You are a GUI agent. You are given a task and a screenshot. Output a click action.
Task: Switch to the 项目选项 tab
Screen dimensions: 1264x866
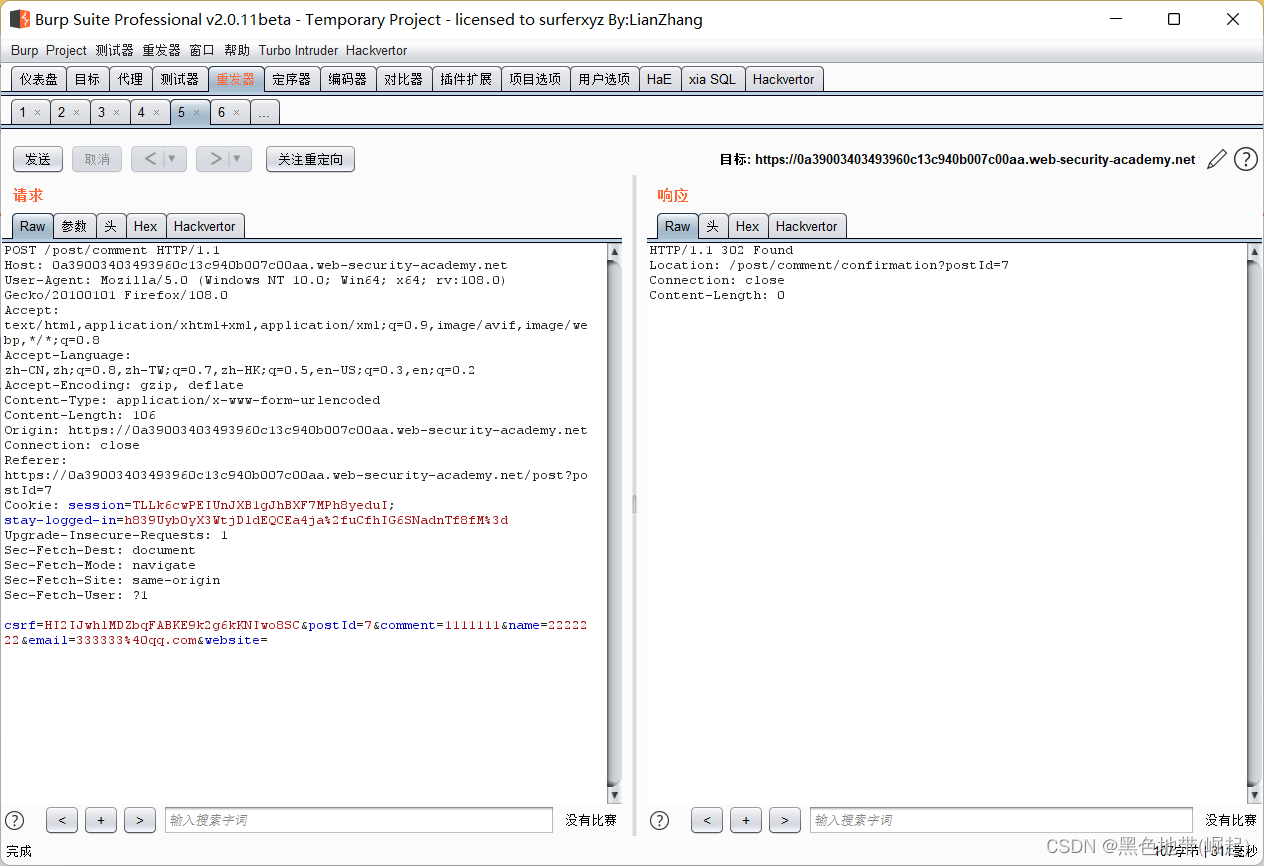pos(535,79)
